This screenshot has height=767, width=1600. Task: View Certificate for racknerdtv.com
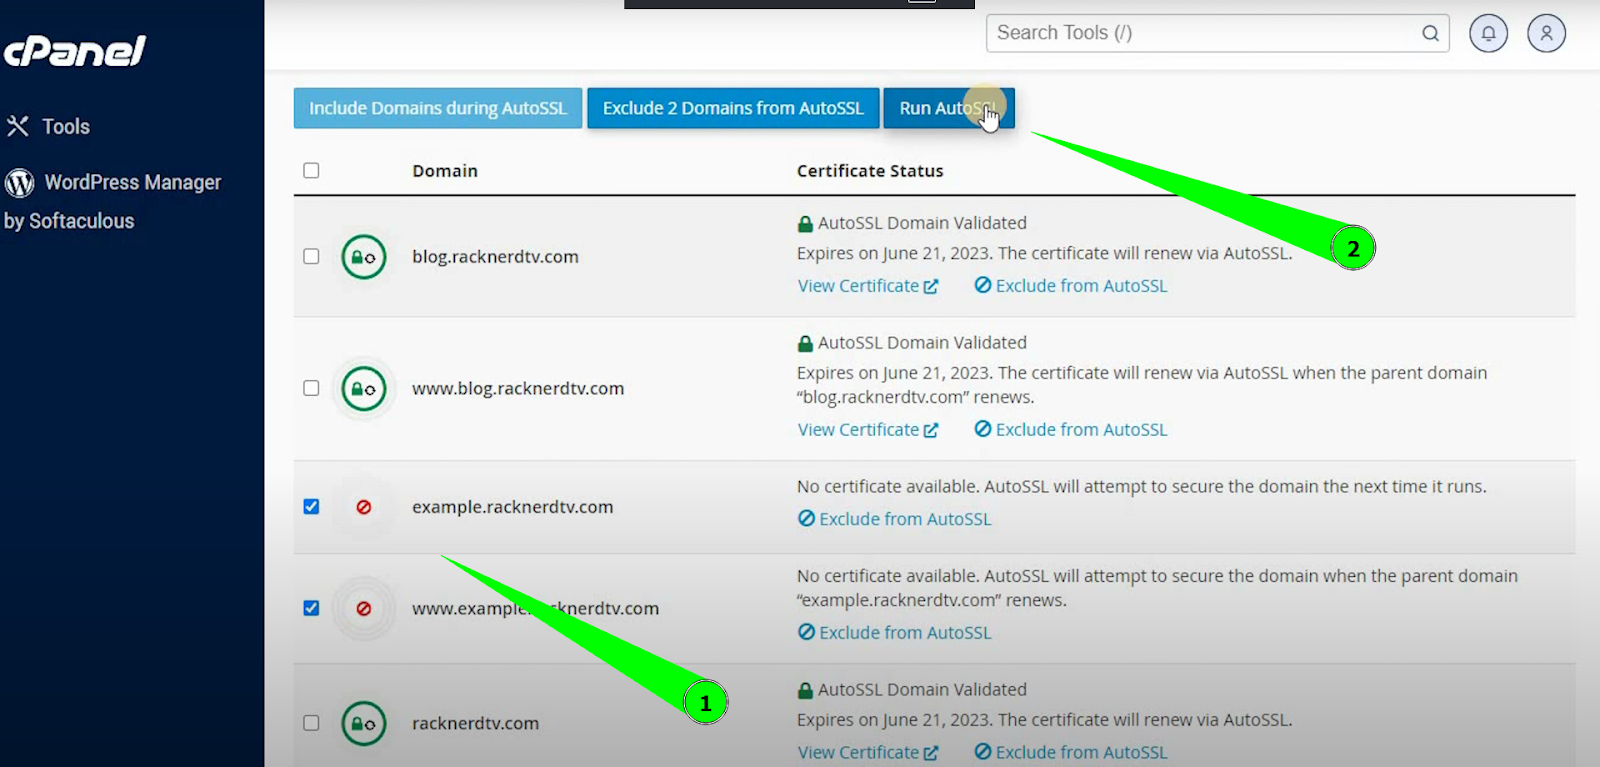(868, 753)
